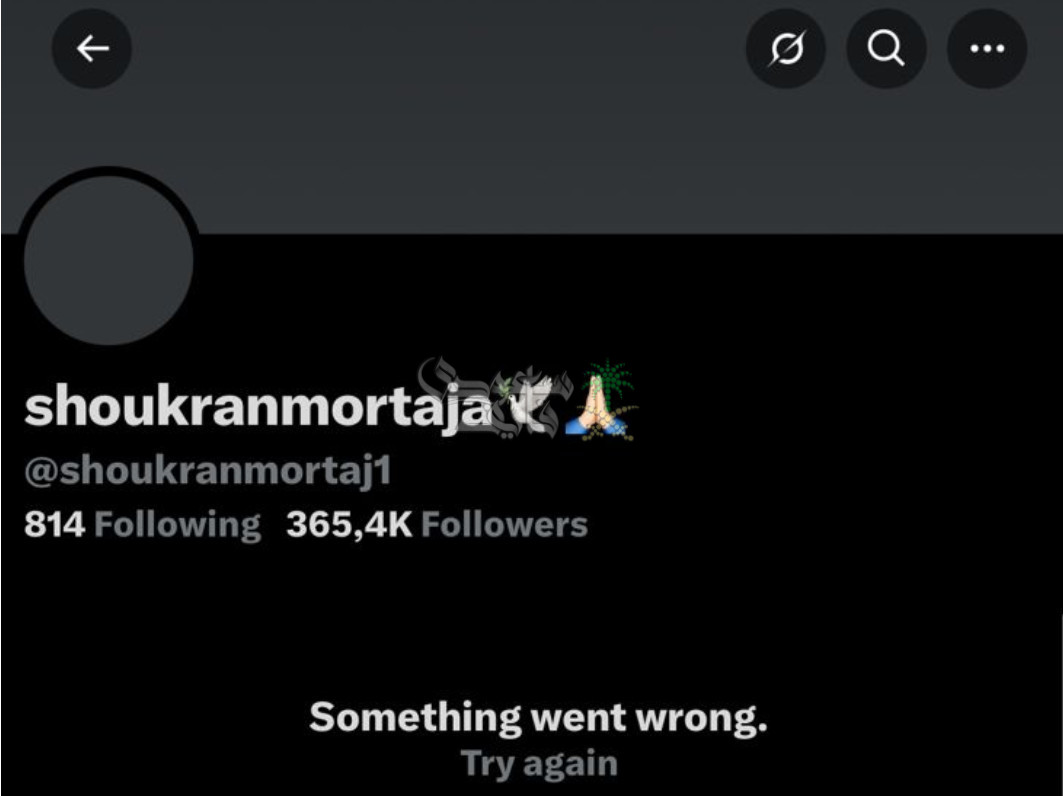This screenshot has height=796, width=1063.
Task: Click the word Following next to 814
Action: pyautogui.click(x=178, y=525)
